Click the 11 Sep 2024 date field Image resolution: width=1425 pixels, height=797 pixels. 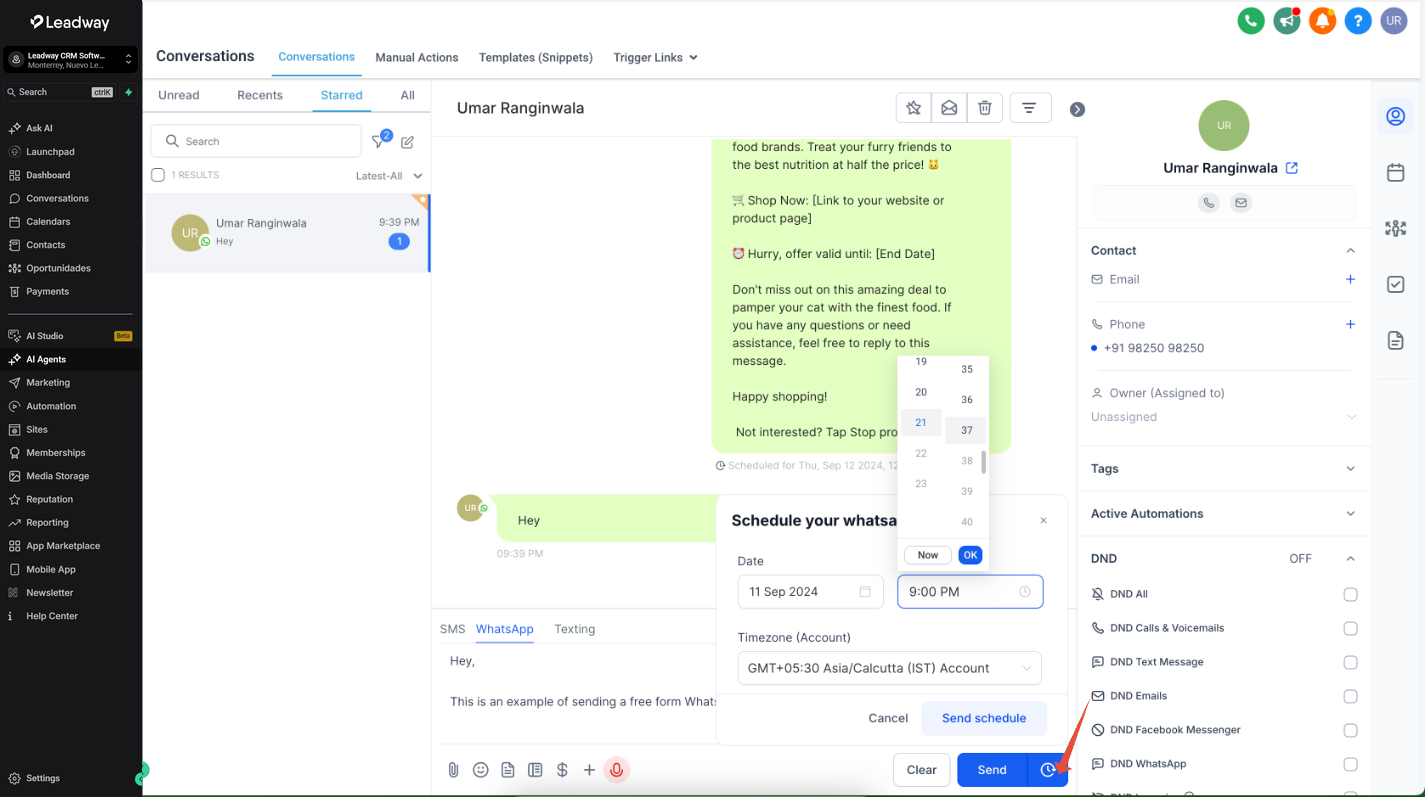(x=810, y=592)
